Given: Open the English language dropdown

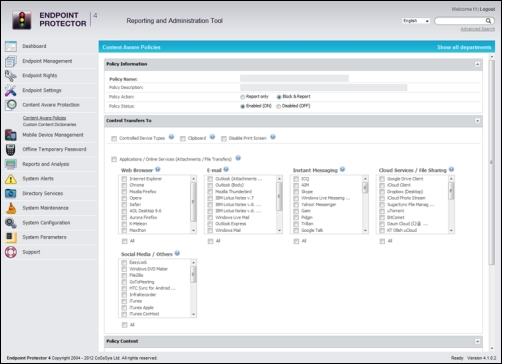Looking at the screenshot, I should point(416,21).
